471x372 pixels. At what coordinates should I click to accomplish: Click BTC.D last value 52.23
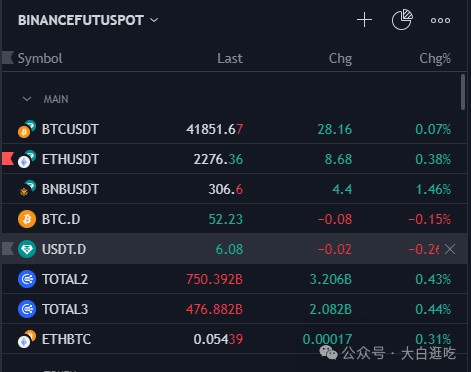(x=226, y=219)
